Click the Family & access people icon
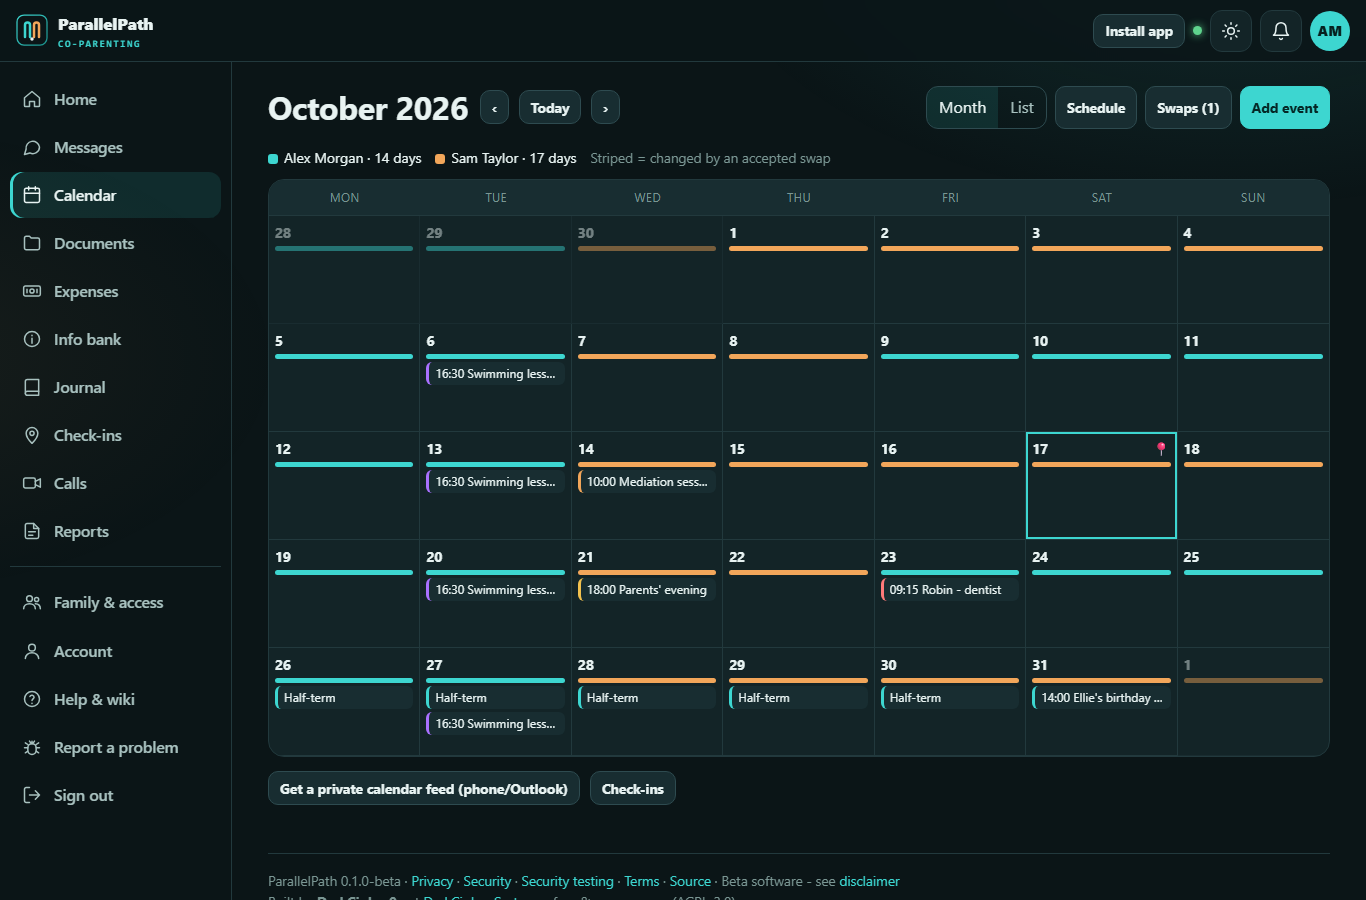Viewport: 1366px width, 900px height. click(x=32, y=602)
